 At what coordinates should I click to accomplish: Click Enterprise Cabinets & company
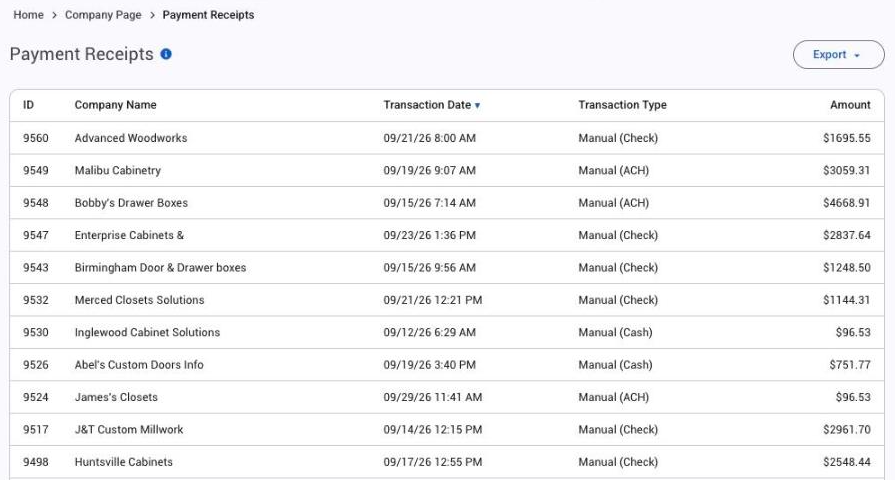(129, 235)
